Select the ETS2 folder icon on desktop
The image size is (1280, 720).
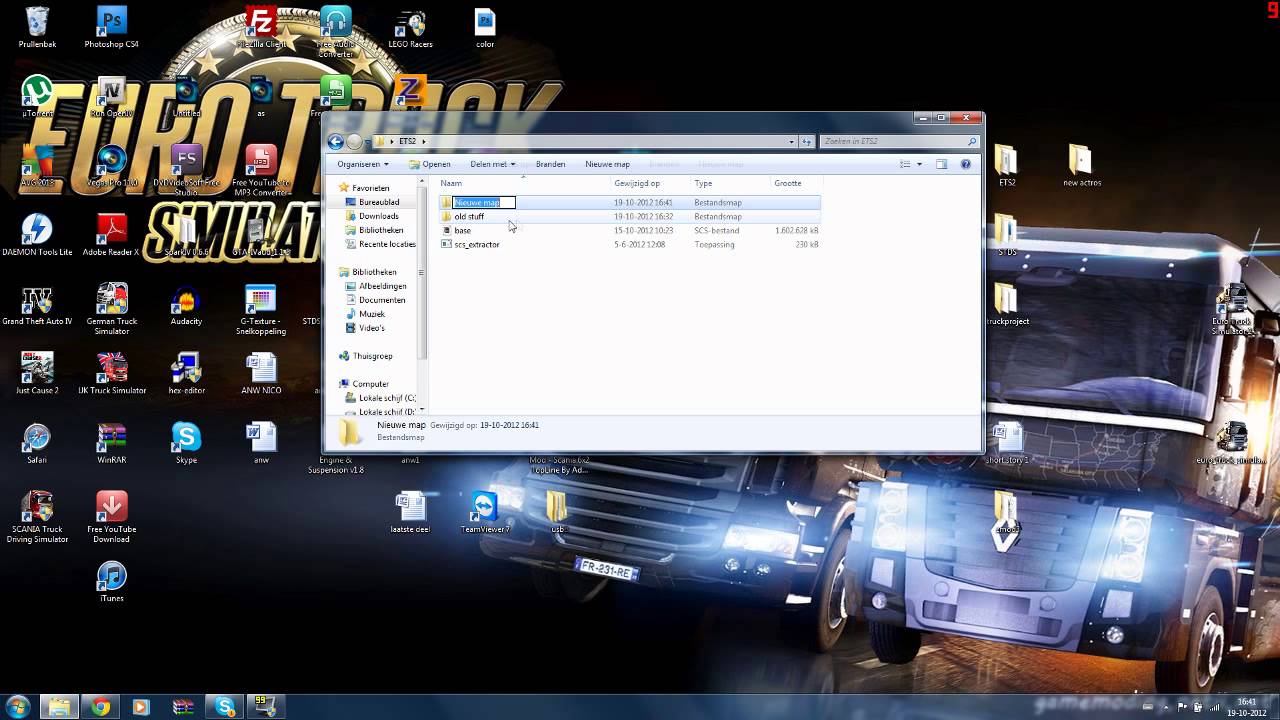(x=1006, y=166)
